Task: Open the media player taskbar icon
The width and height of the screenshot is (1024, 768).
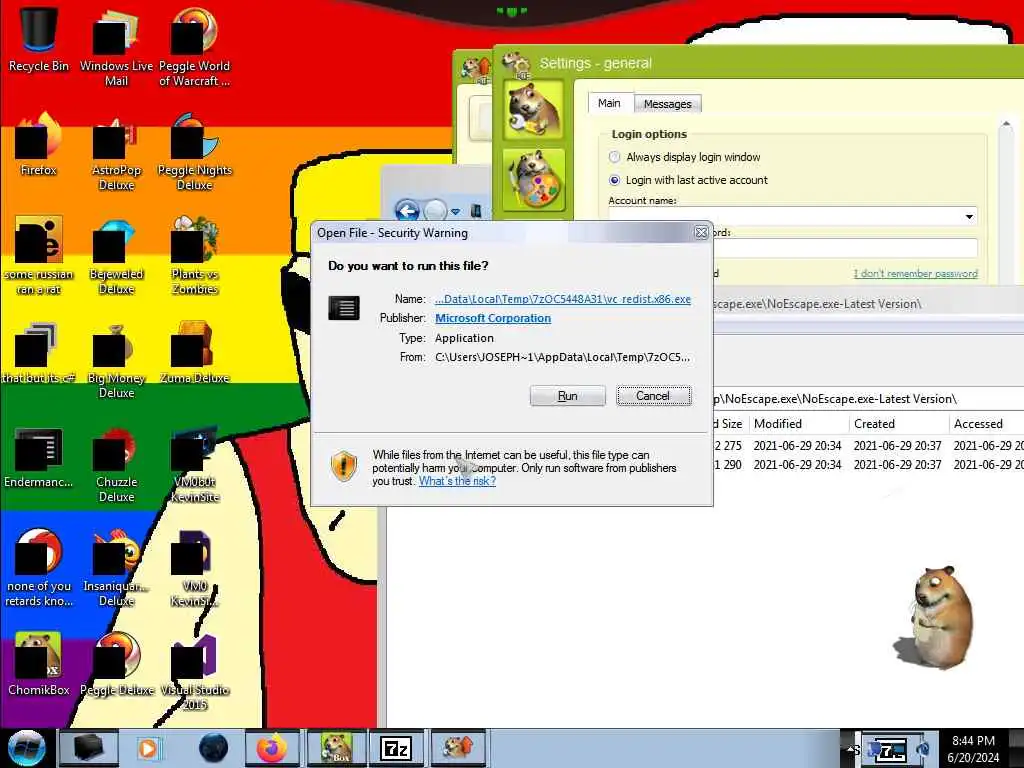Action: [x=148, y=748]
